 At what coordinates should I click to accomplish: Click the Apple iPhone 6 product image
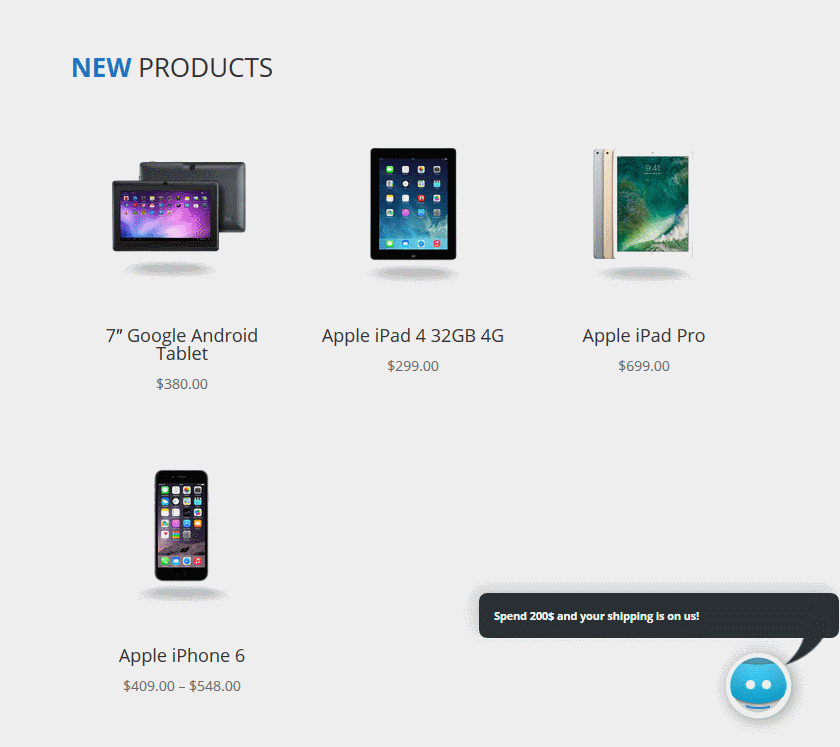coord(182,526)
